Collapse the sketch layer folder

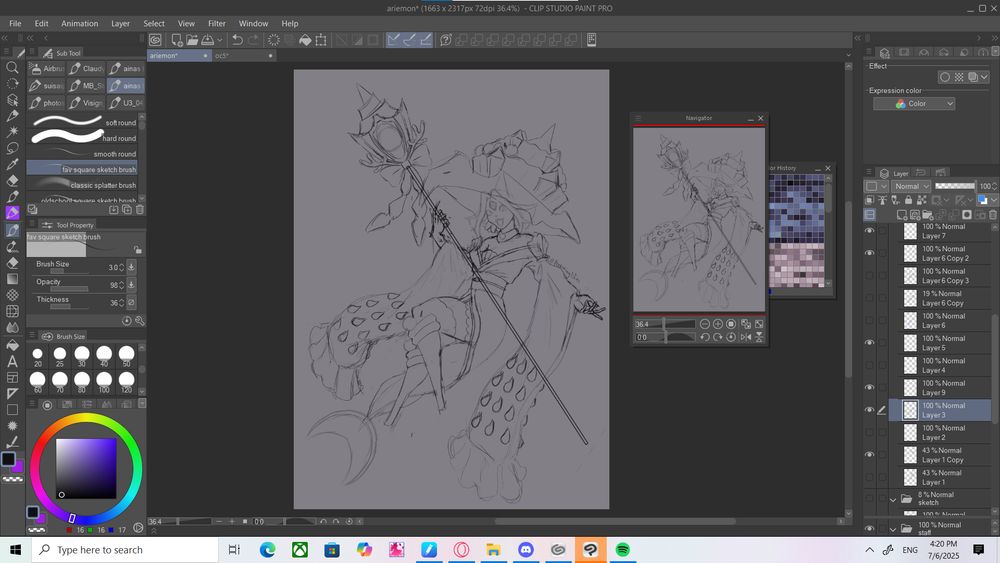coord(894,499)
